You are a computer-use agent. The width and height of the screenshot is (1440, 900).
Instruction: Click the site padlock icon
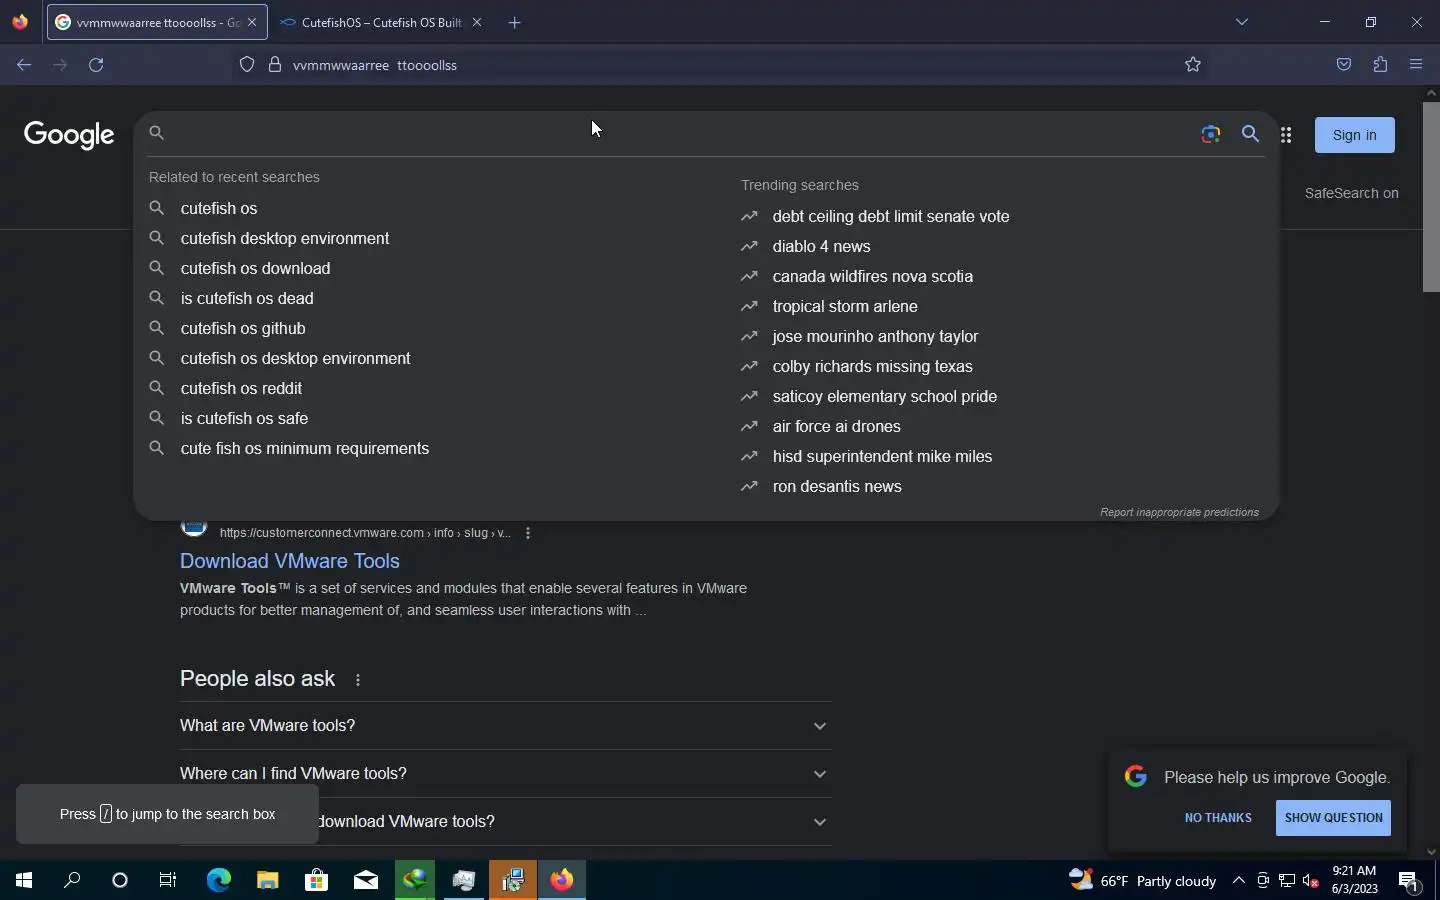click(x=275, y=65)
